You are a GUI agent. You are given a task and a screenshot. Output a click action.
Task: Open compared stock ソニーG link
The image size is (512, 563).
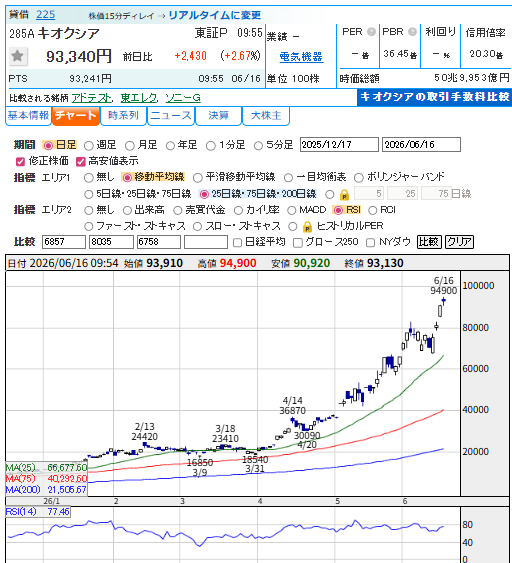point(183,98)
